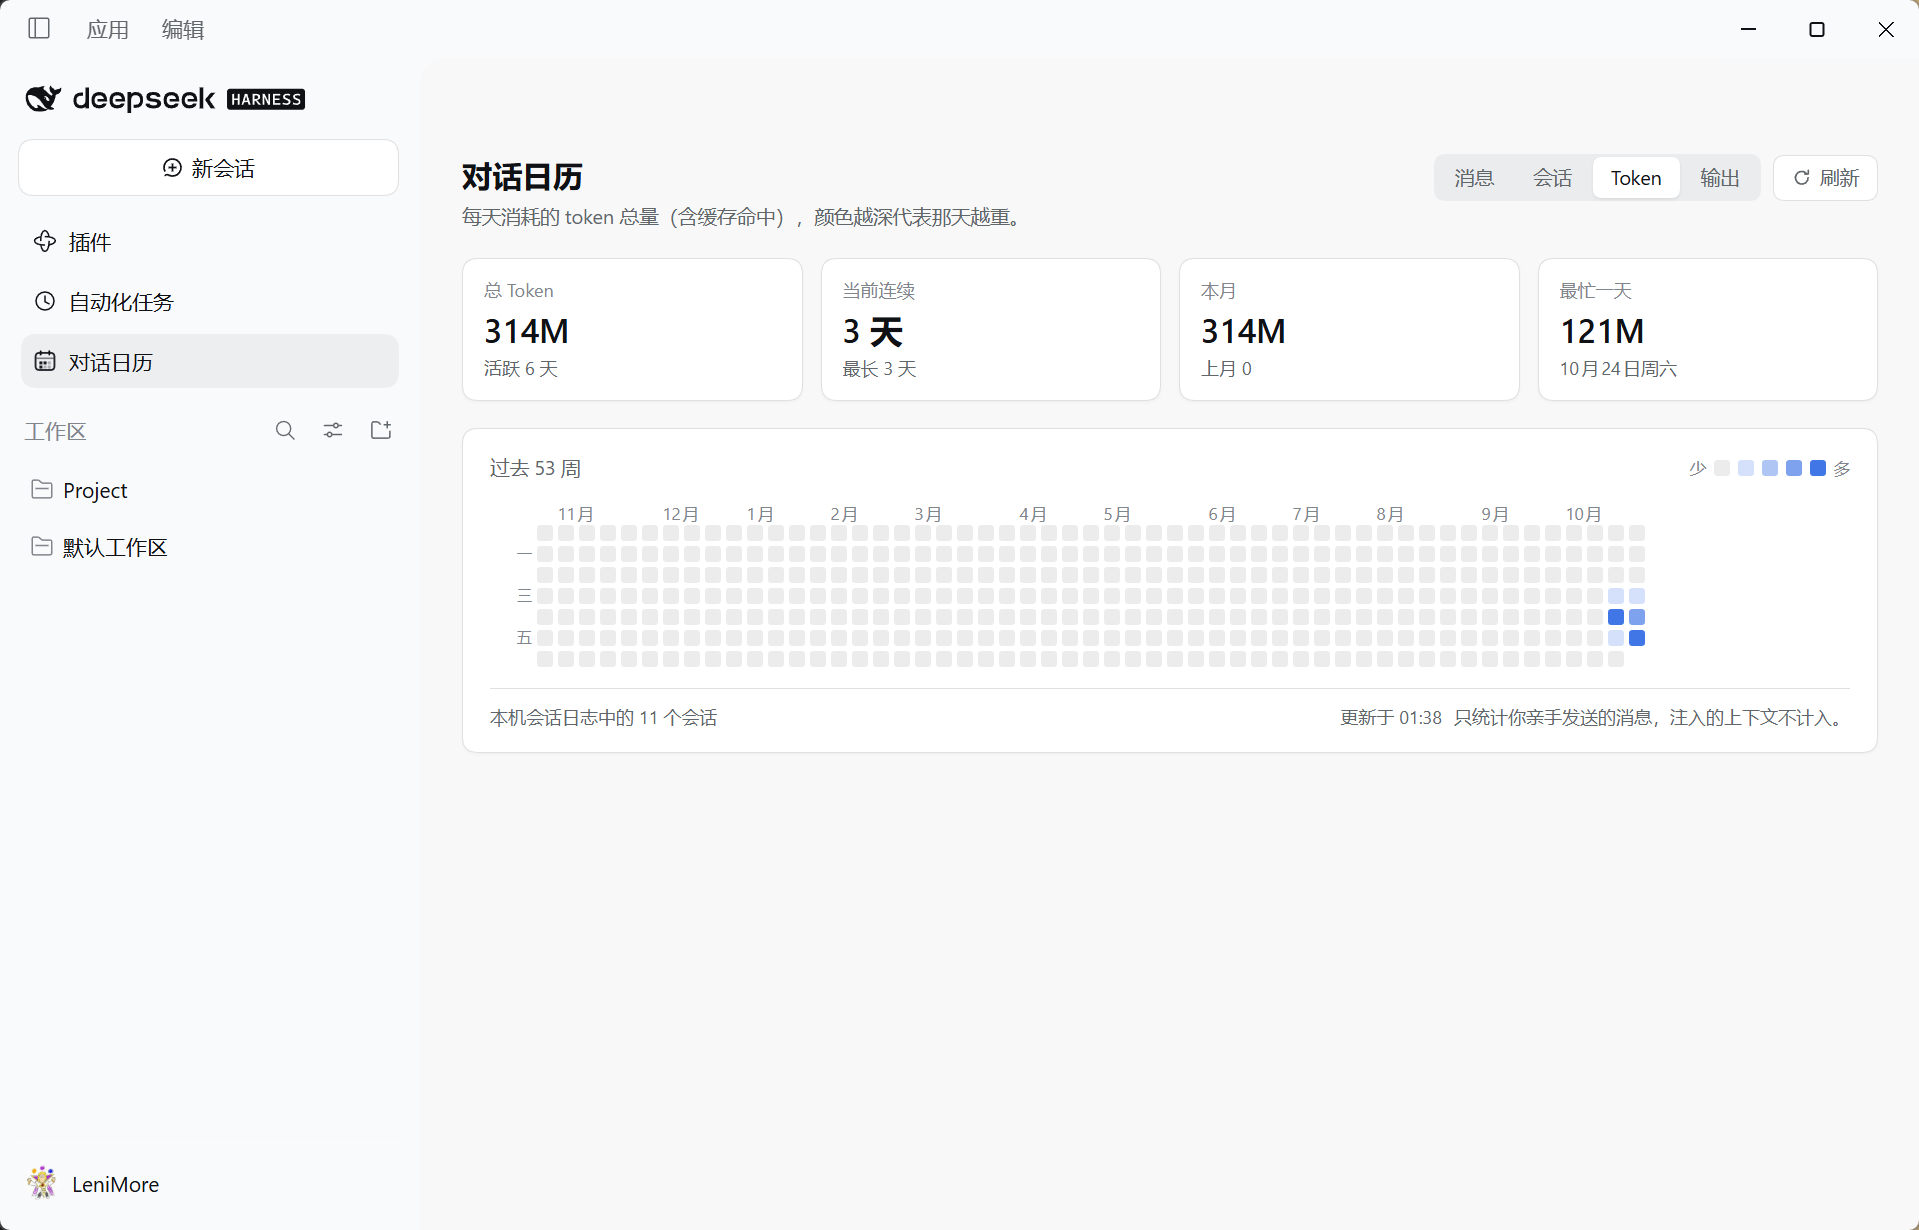
Task: Click the HARNESS badge
Action: click(x=266, y=99)
